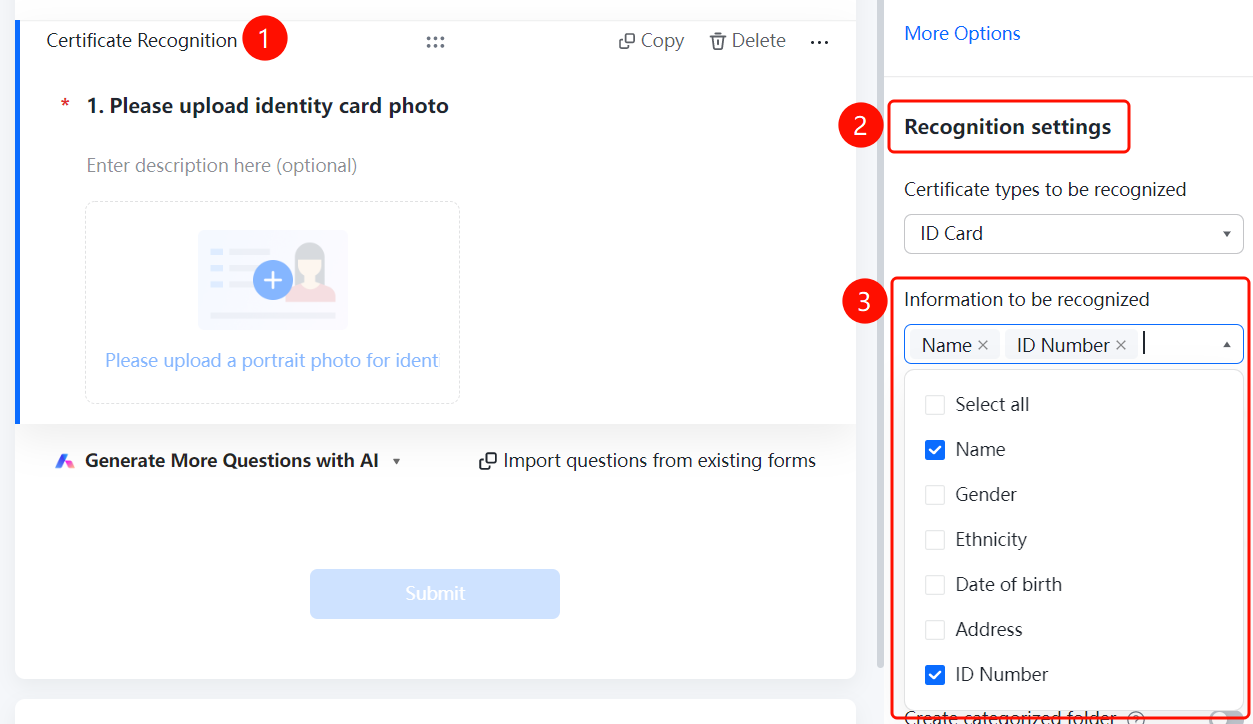Tick the Gender checkbox
The width and height of the screenshot is (1253, 724).
point(935,495)
